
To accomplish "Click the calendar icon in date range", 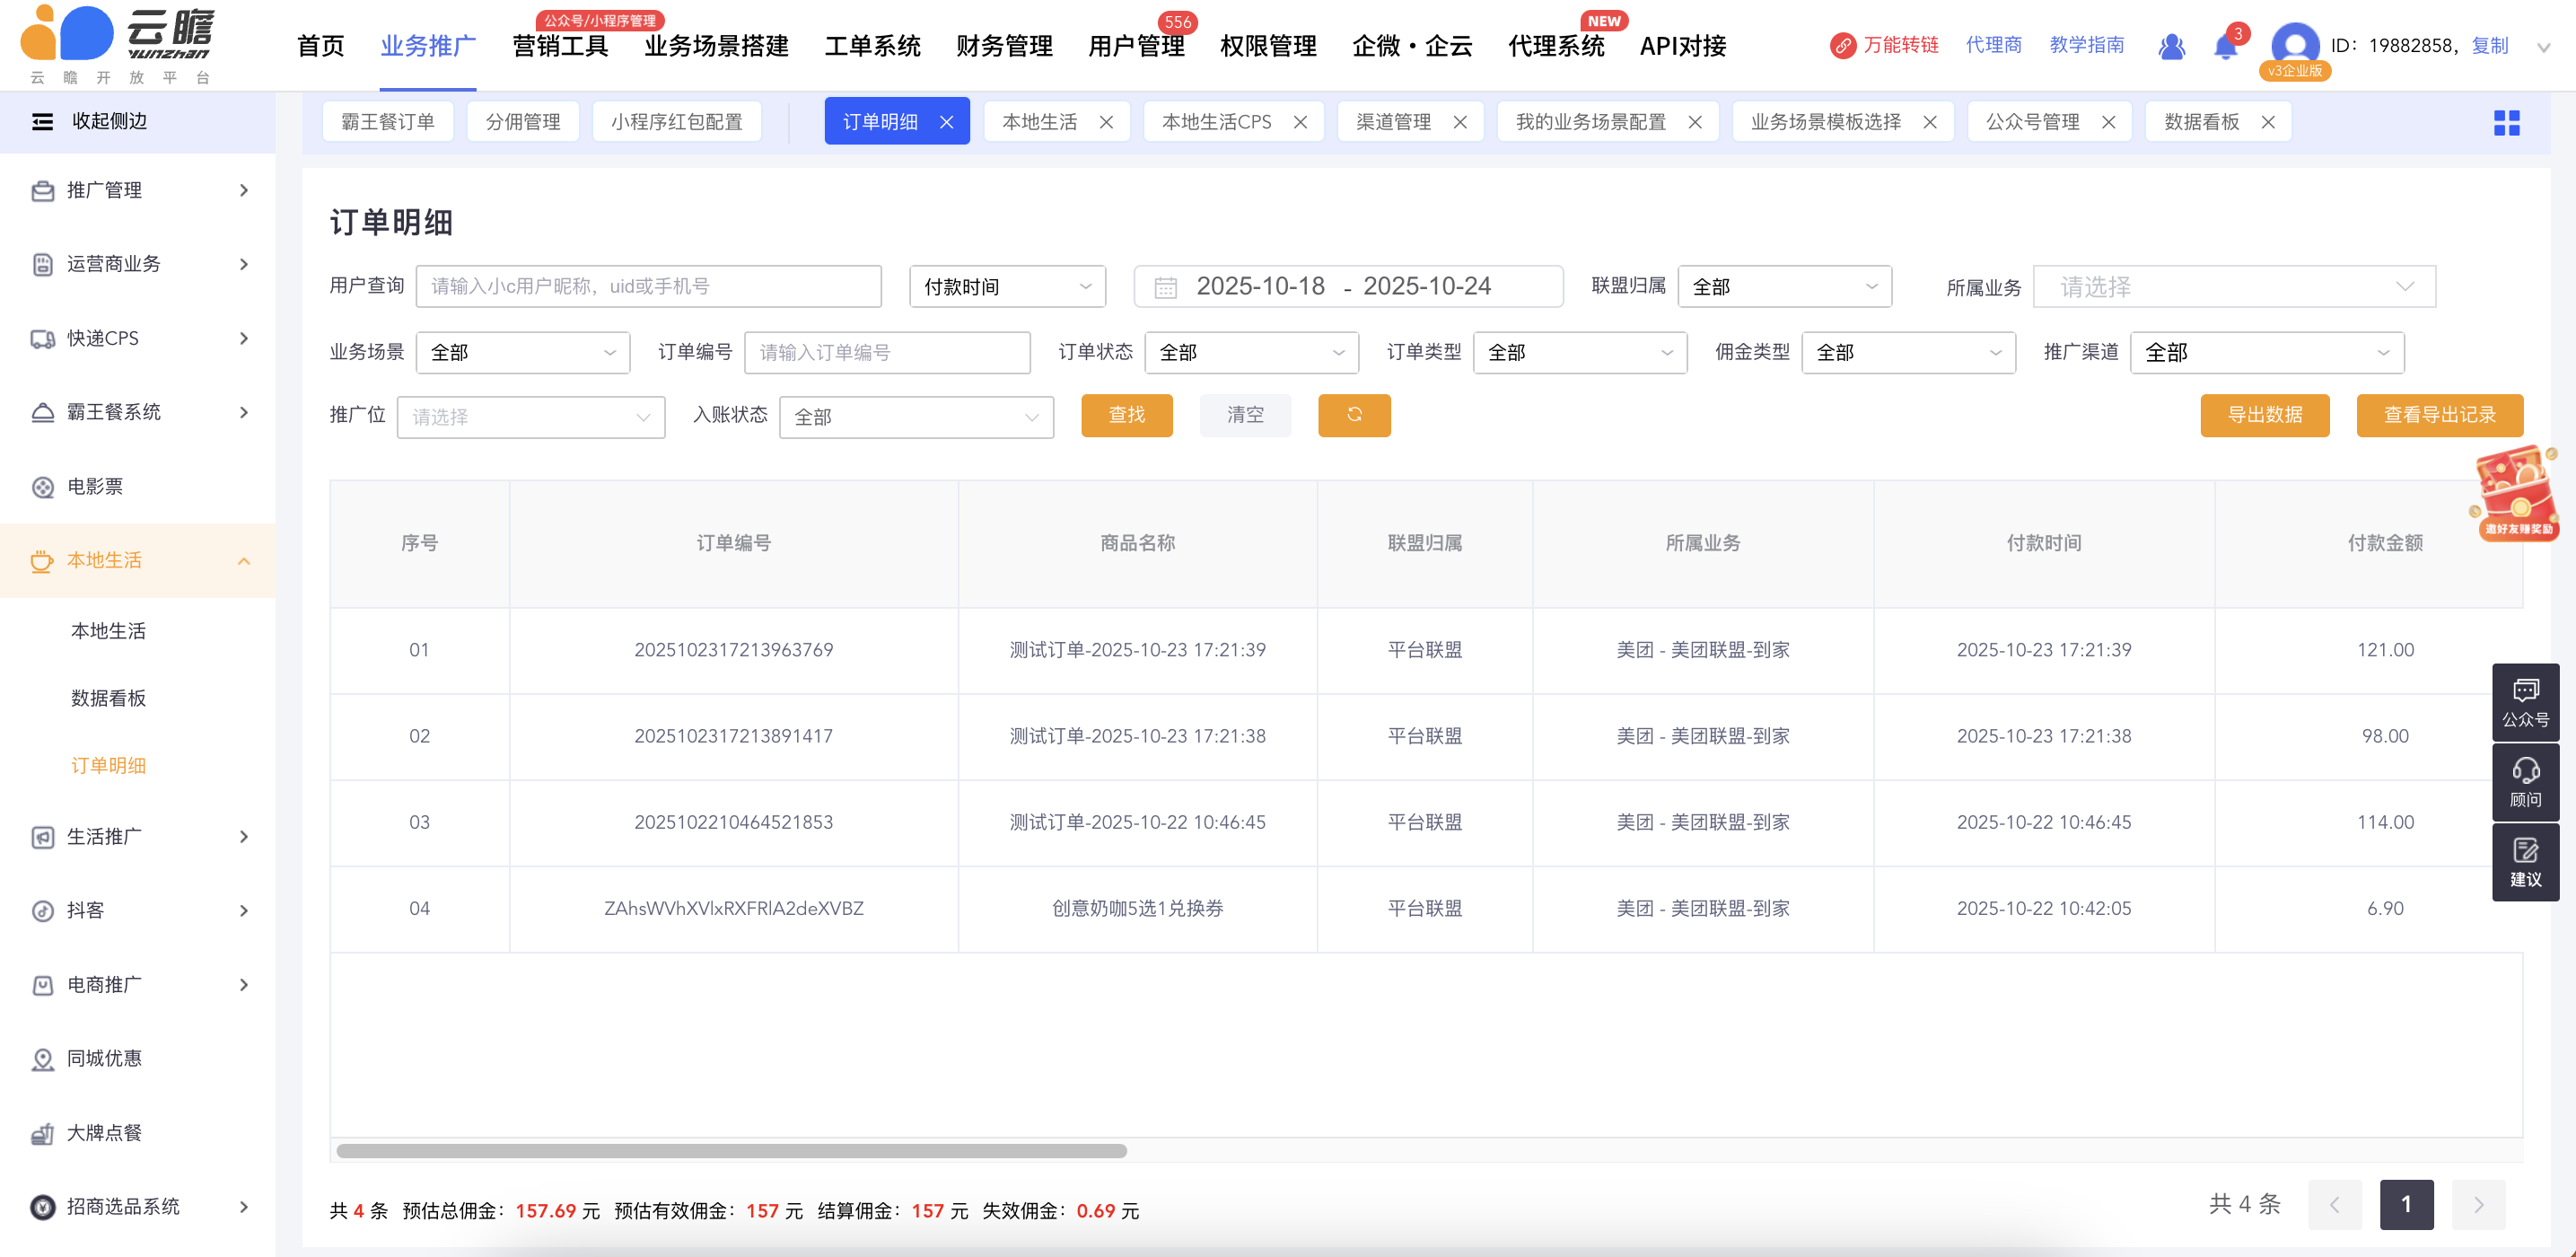I will [1165, 288].
